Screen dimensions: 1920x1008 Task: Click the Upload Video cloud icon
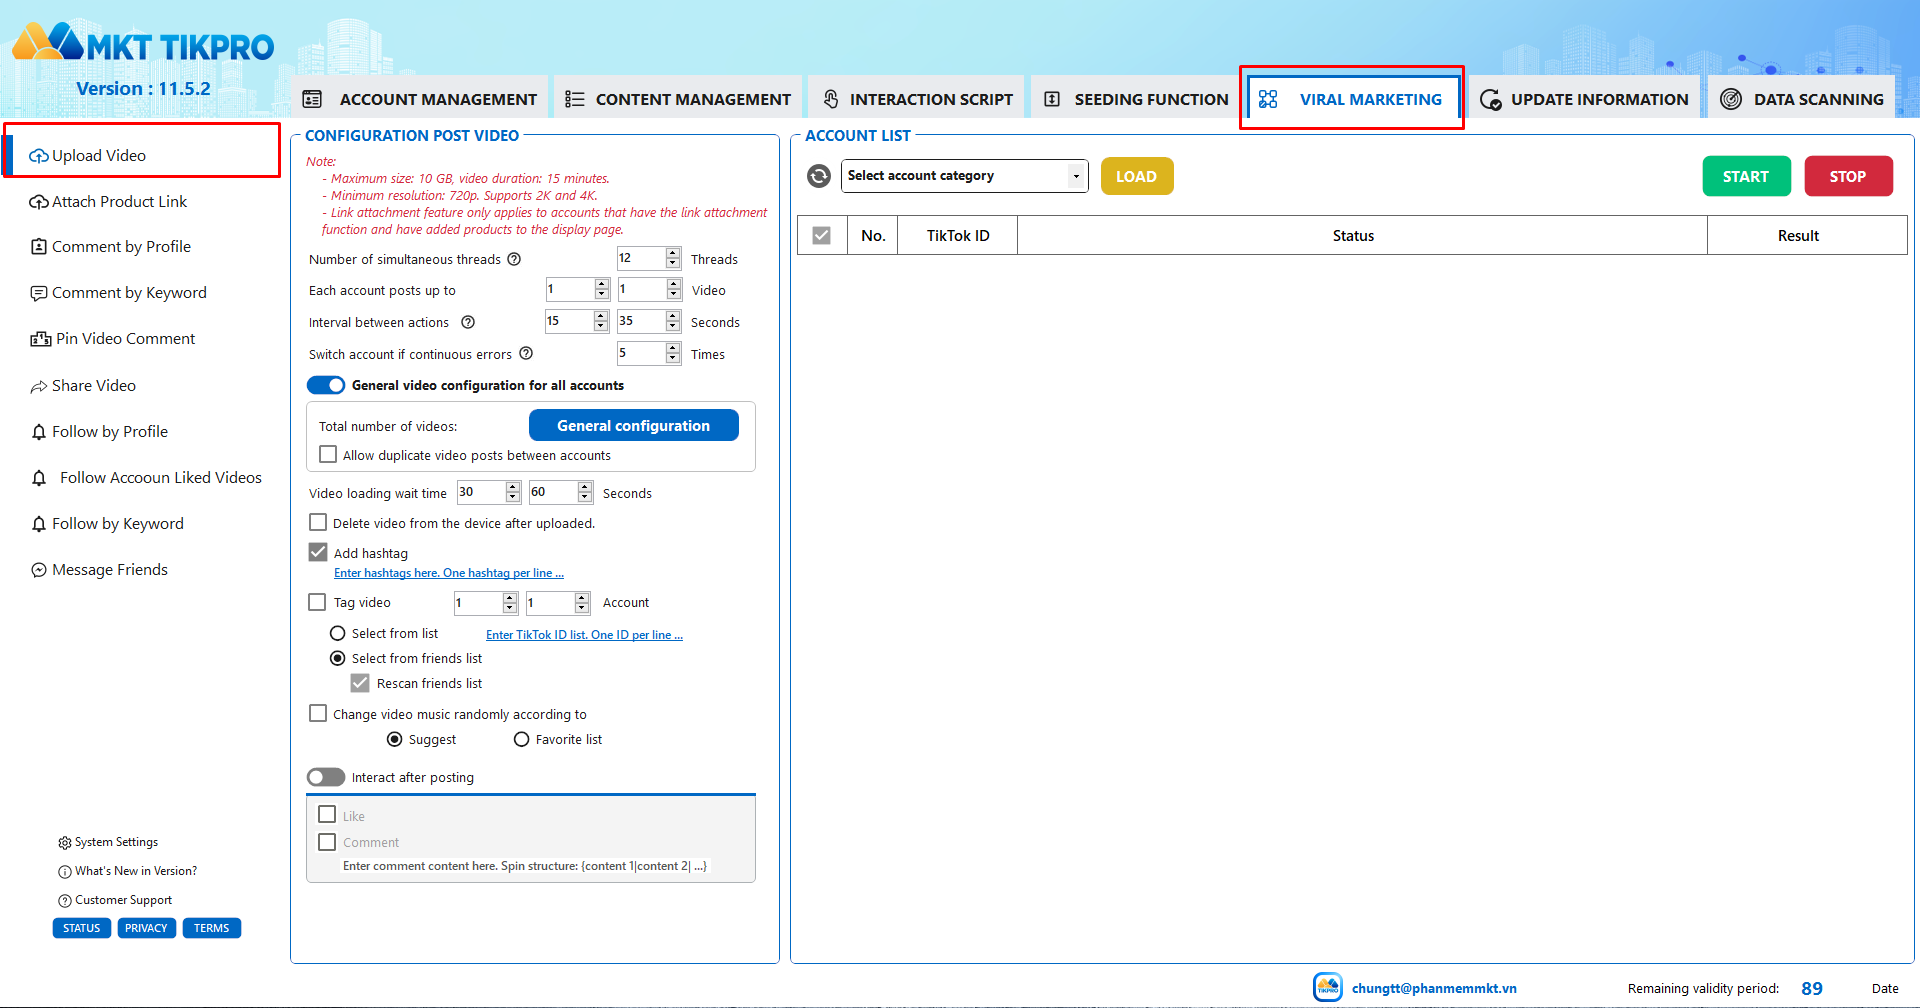(x=39, y=156)
